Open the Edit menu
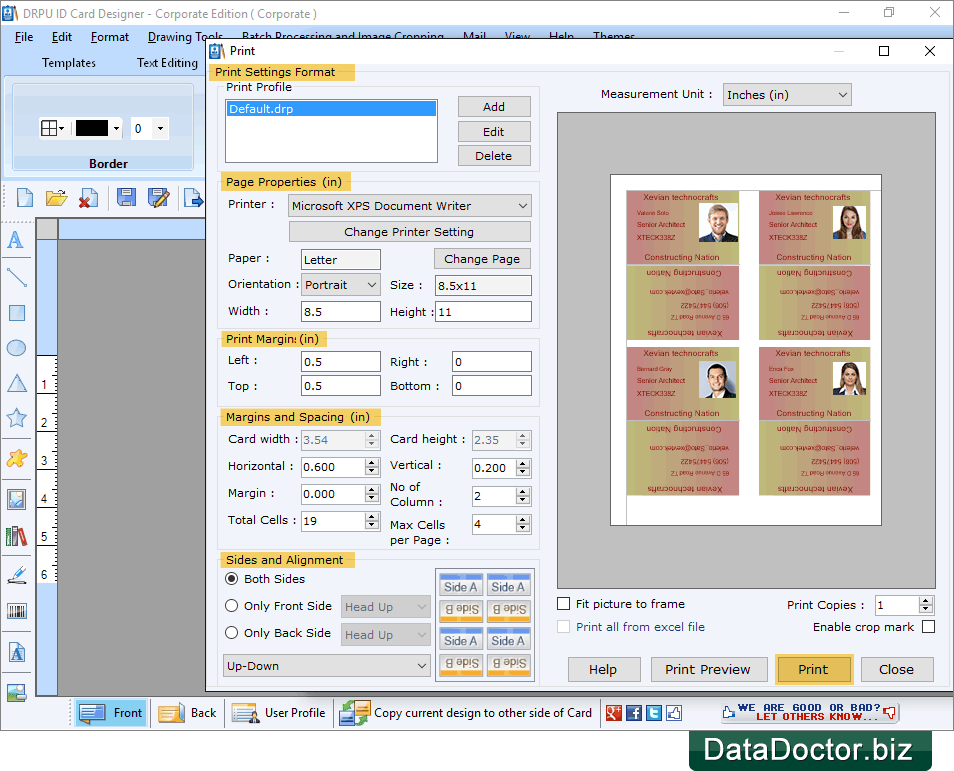Screen dimensions: 954x771 point(61,37)
